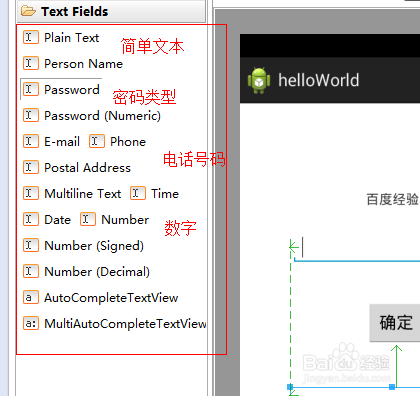Click the corner selection handle at dashed guide
Screen dimensions: 420x396
290,387
